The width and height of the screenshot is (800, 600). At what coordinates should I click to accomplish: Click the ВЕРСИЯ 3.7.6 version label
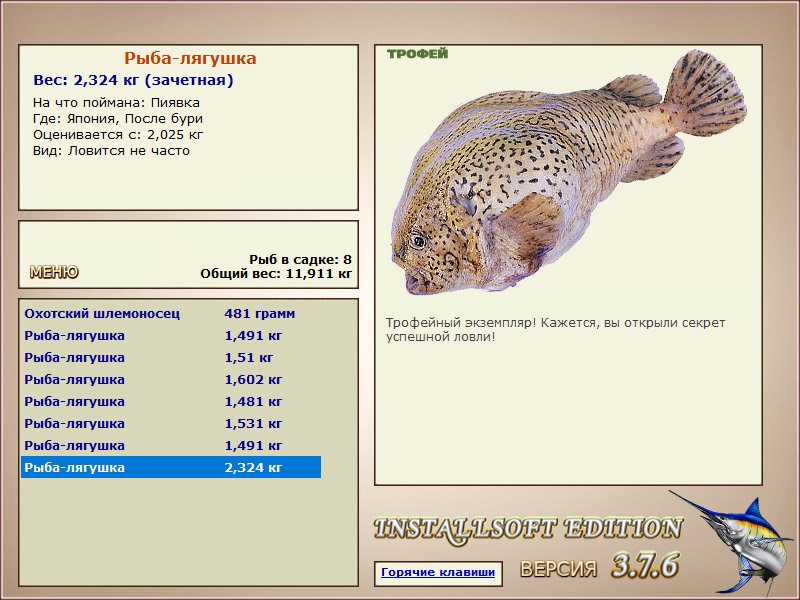[x=600, y=566]
